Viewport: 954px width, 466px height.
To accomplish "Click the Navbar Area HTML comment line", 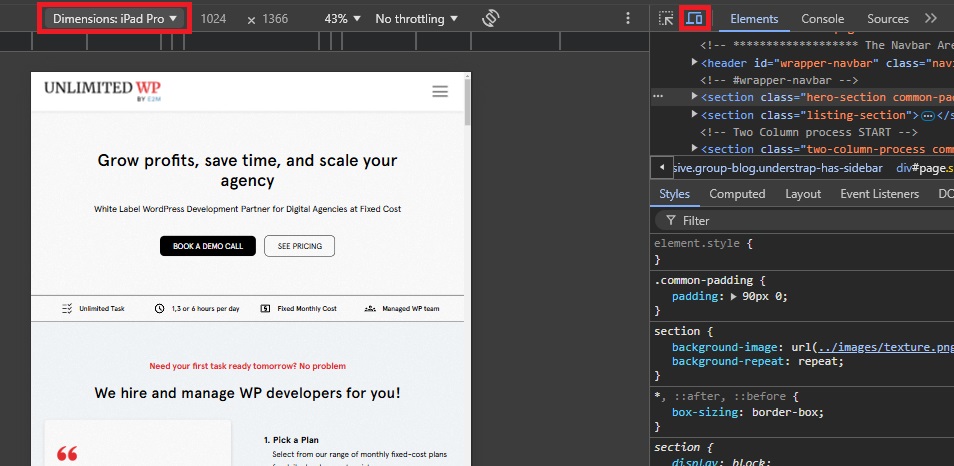I will tap(827, 45).
